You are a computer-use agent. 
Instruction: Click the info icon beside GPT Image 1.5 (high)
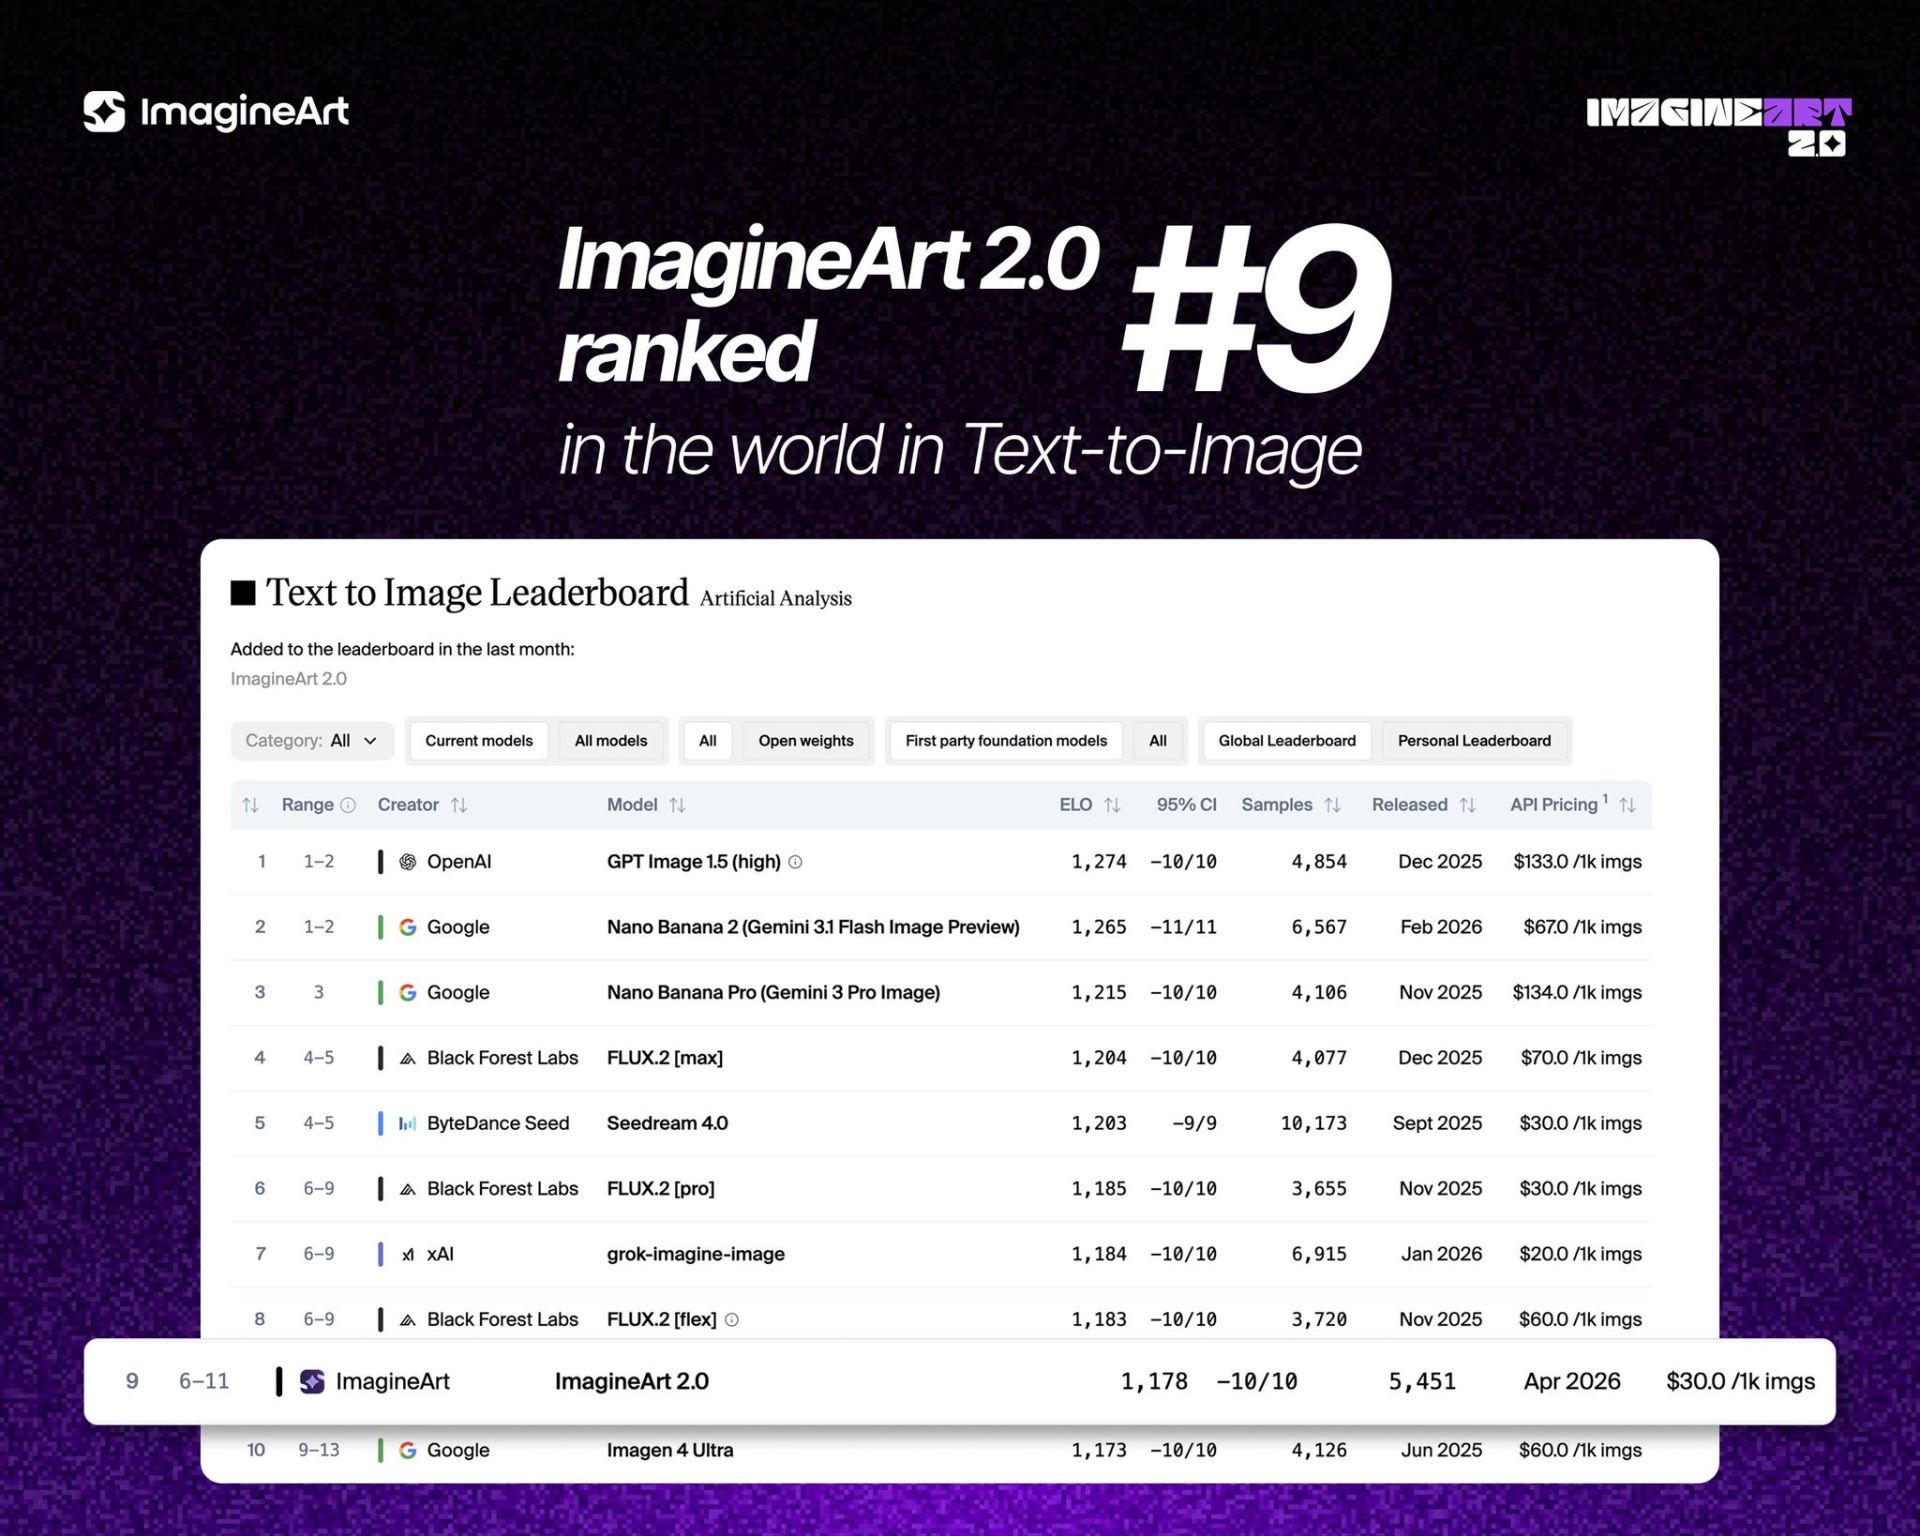click(795, 862)
